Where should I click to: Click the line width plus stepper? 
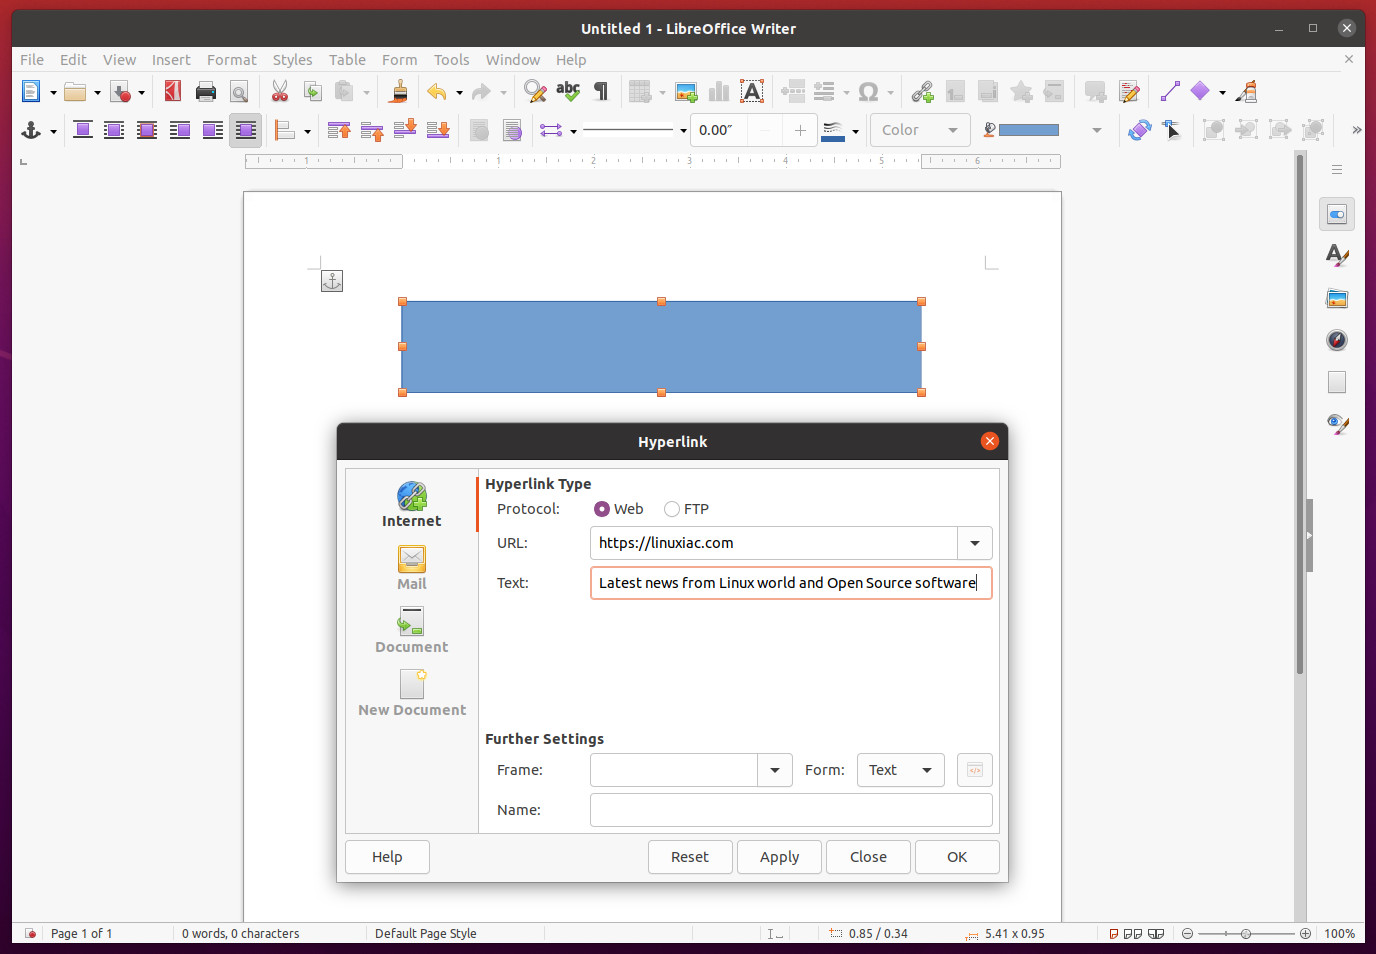(800, 130)
